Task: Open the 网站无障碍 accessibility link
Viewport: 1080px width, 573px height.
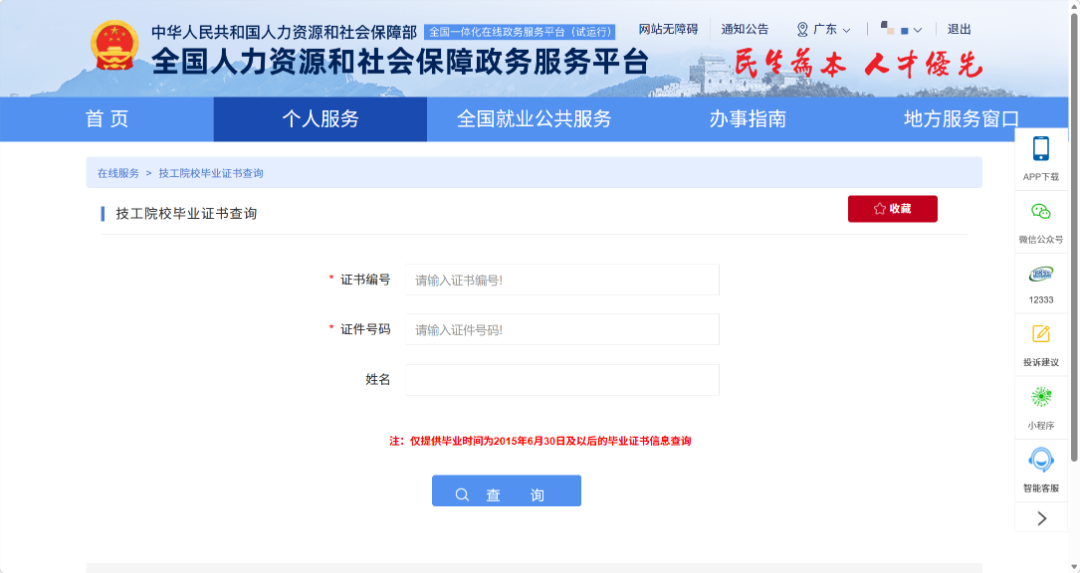Action: pyautogui.click(x=668, y=30)
